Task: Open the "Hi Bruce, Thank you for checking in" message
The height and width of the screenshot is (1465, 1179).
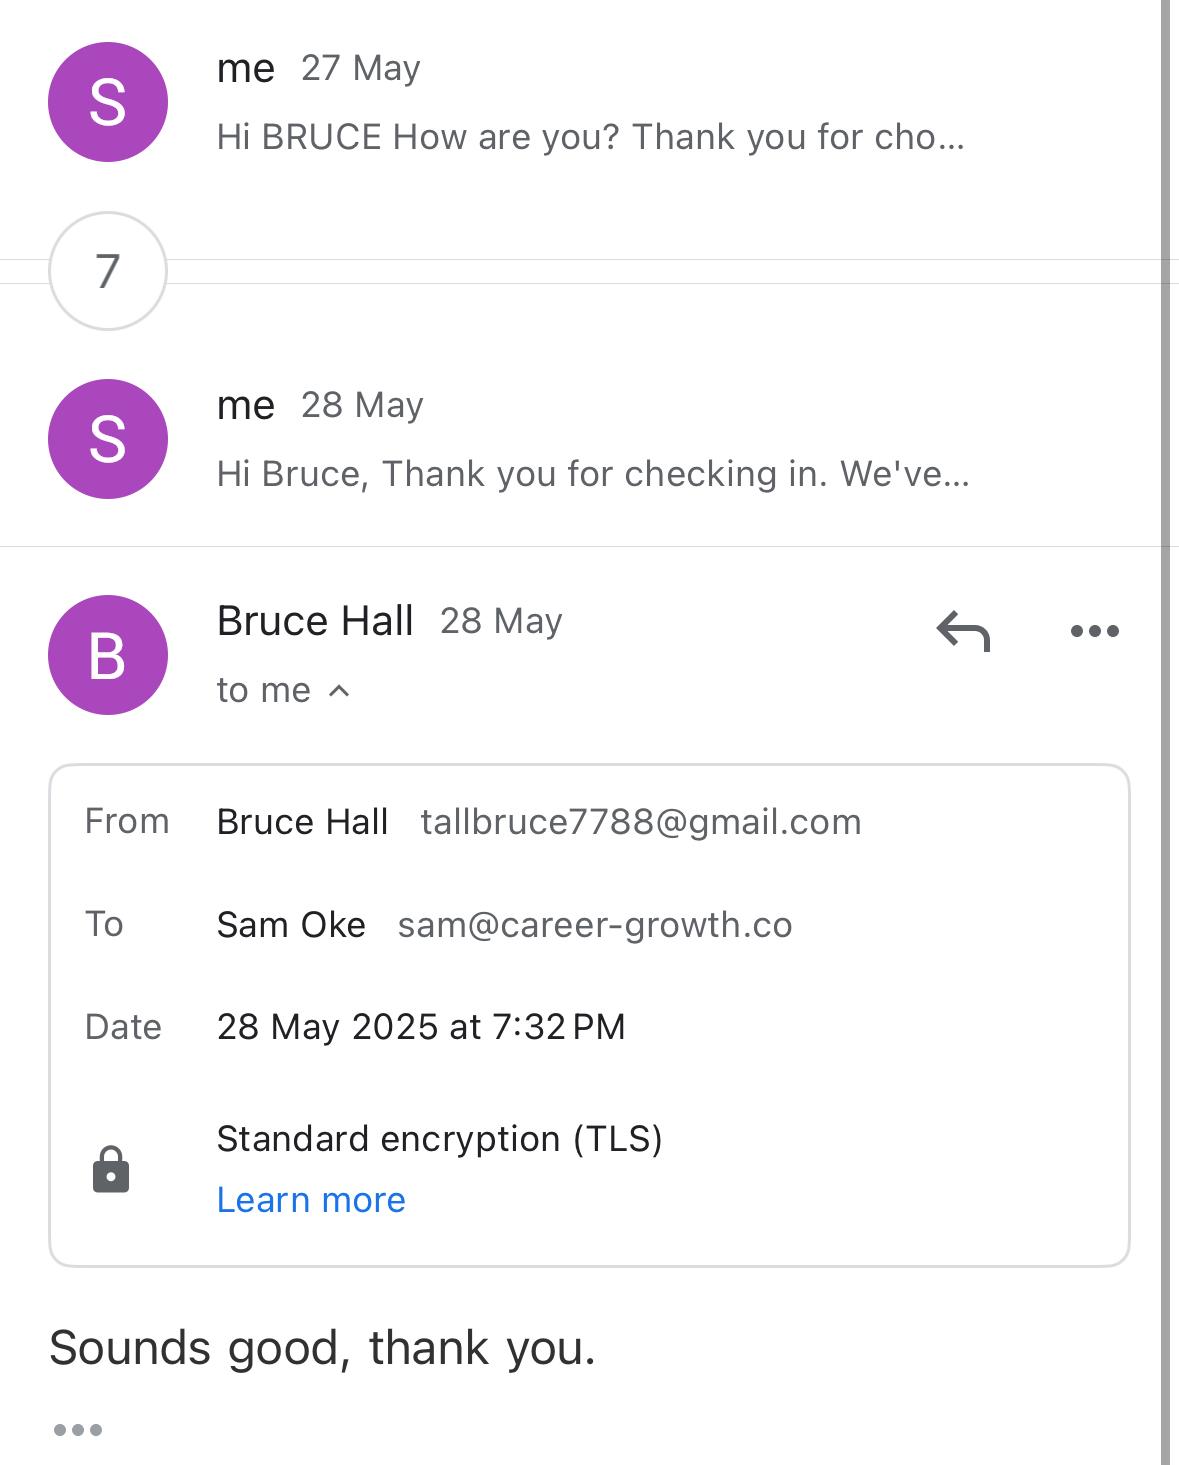Action: point(592,474)
